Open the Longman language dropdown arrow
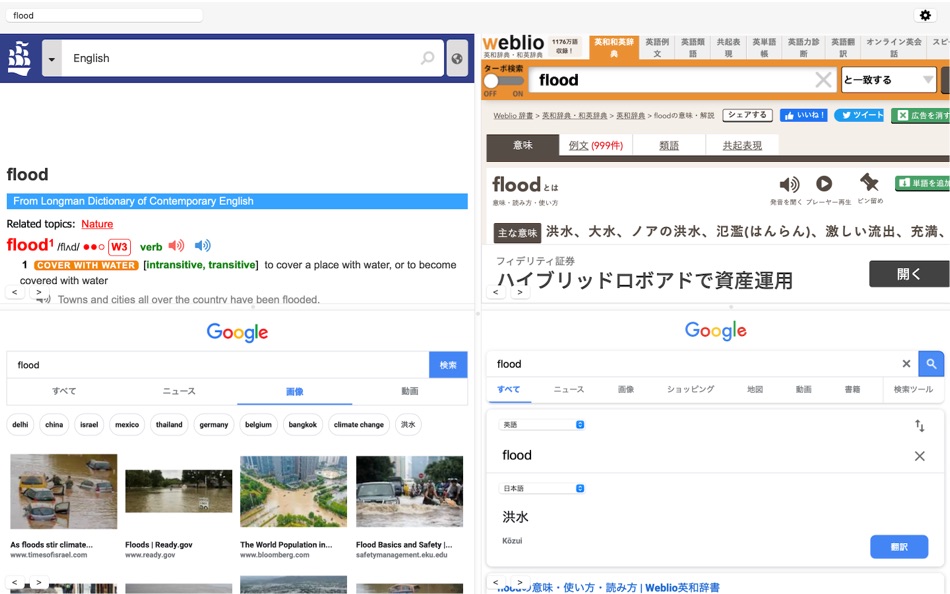Viewport: 950px width, 594px height. pyautogui.click(x=51, y=59)
